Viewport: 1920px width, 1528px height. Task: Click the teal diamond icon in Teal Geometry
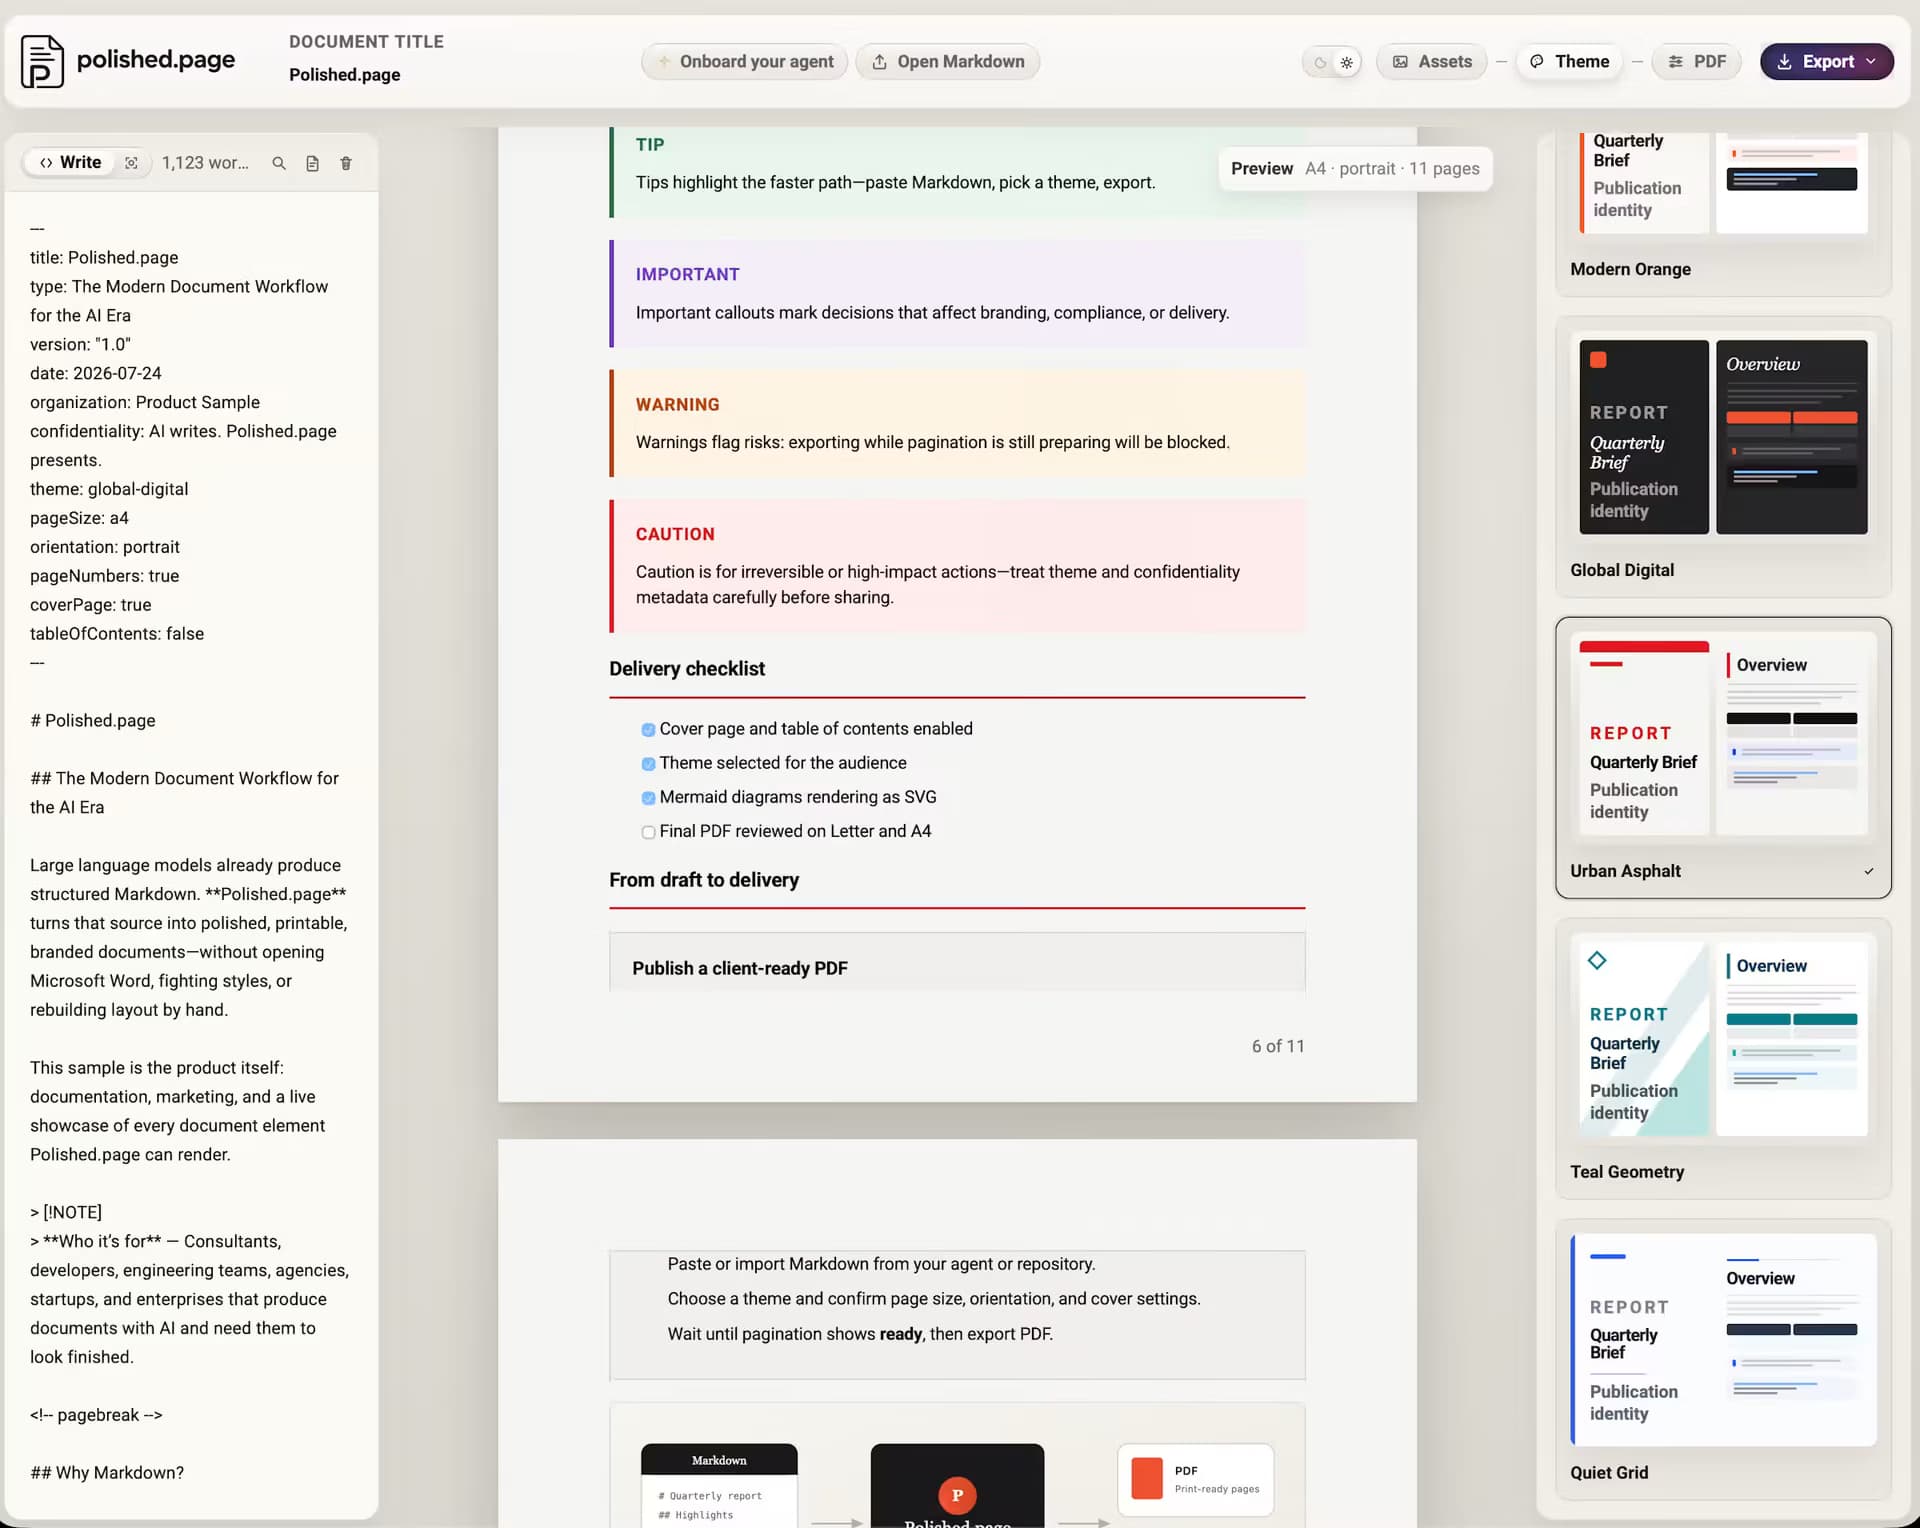point(1597,961)
